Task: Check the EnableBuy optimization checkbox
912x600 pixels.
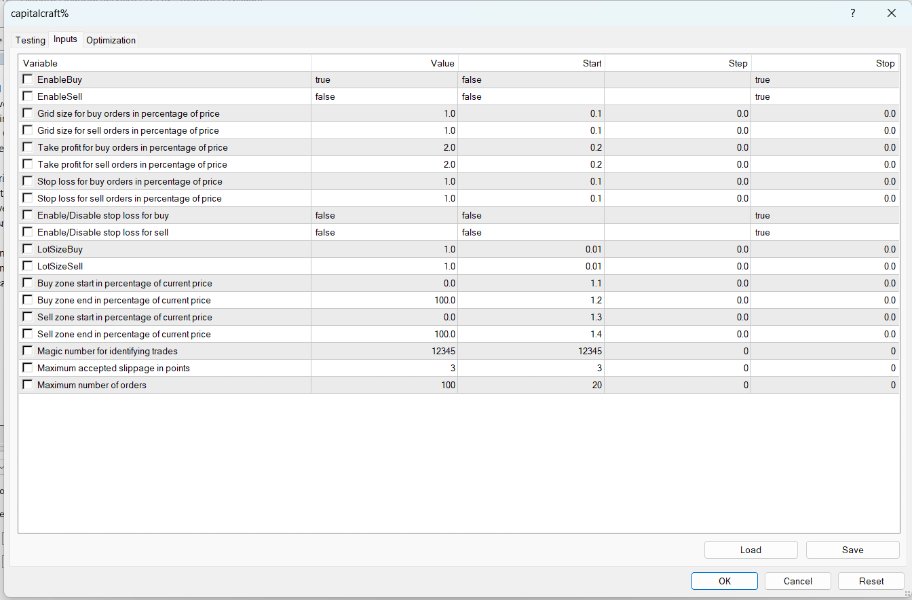Action: (27, 79)
